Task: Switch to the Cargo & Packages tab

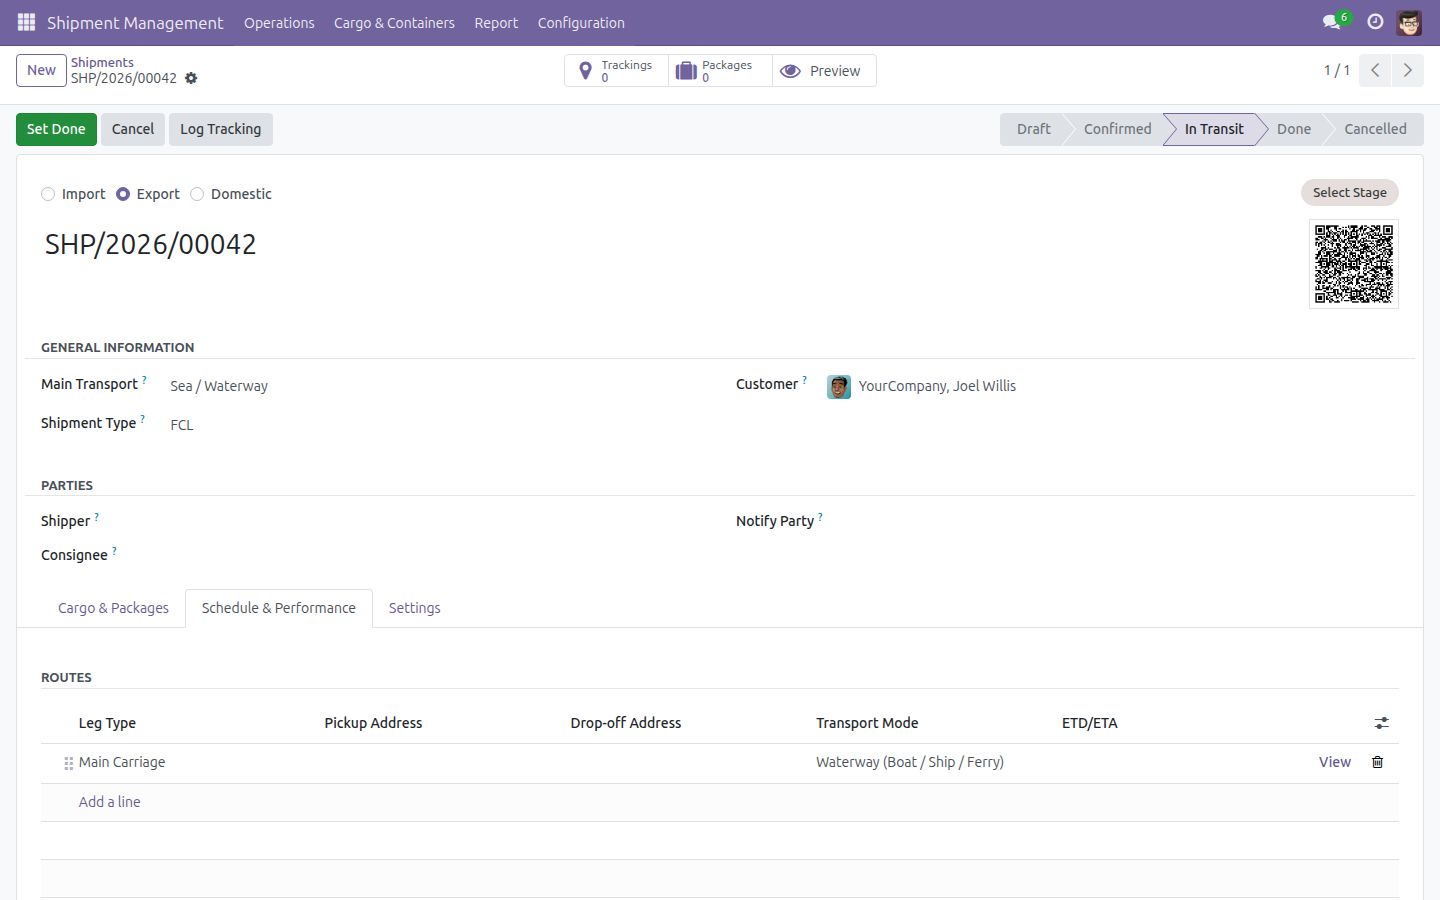Action: point(113,608)
